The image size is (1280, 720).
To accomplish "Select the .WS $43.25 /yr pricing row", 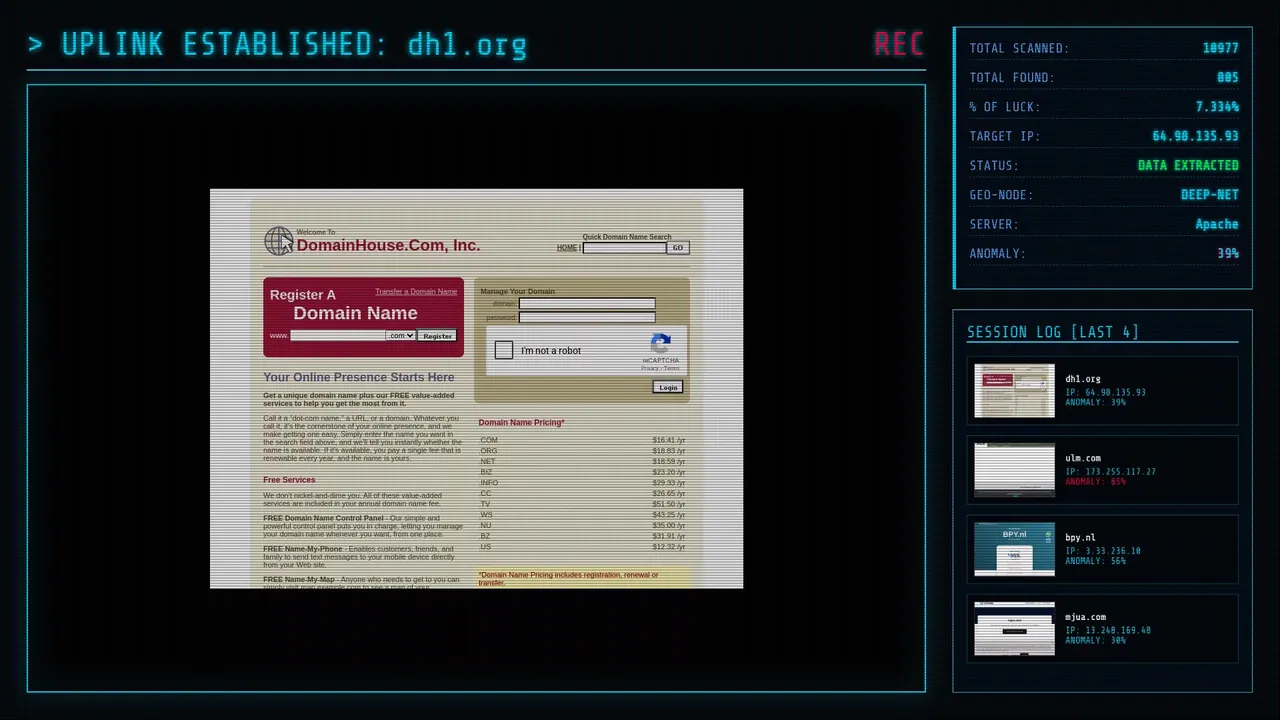I will 582,515.
